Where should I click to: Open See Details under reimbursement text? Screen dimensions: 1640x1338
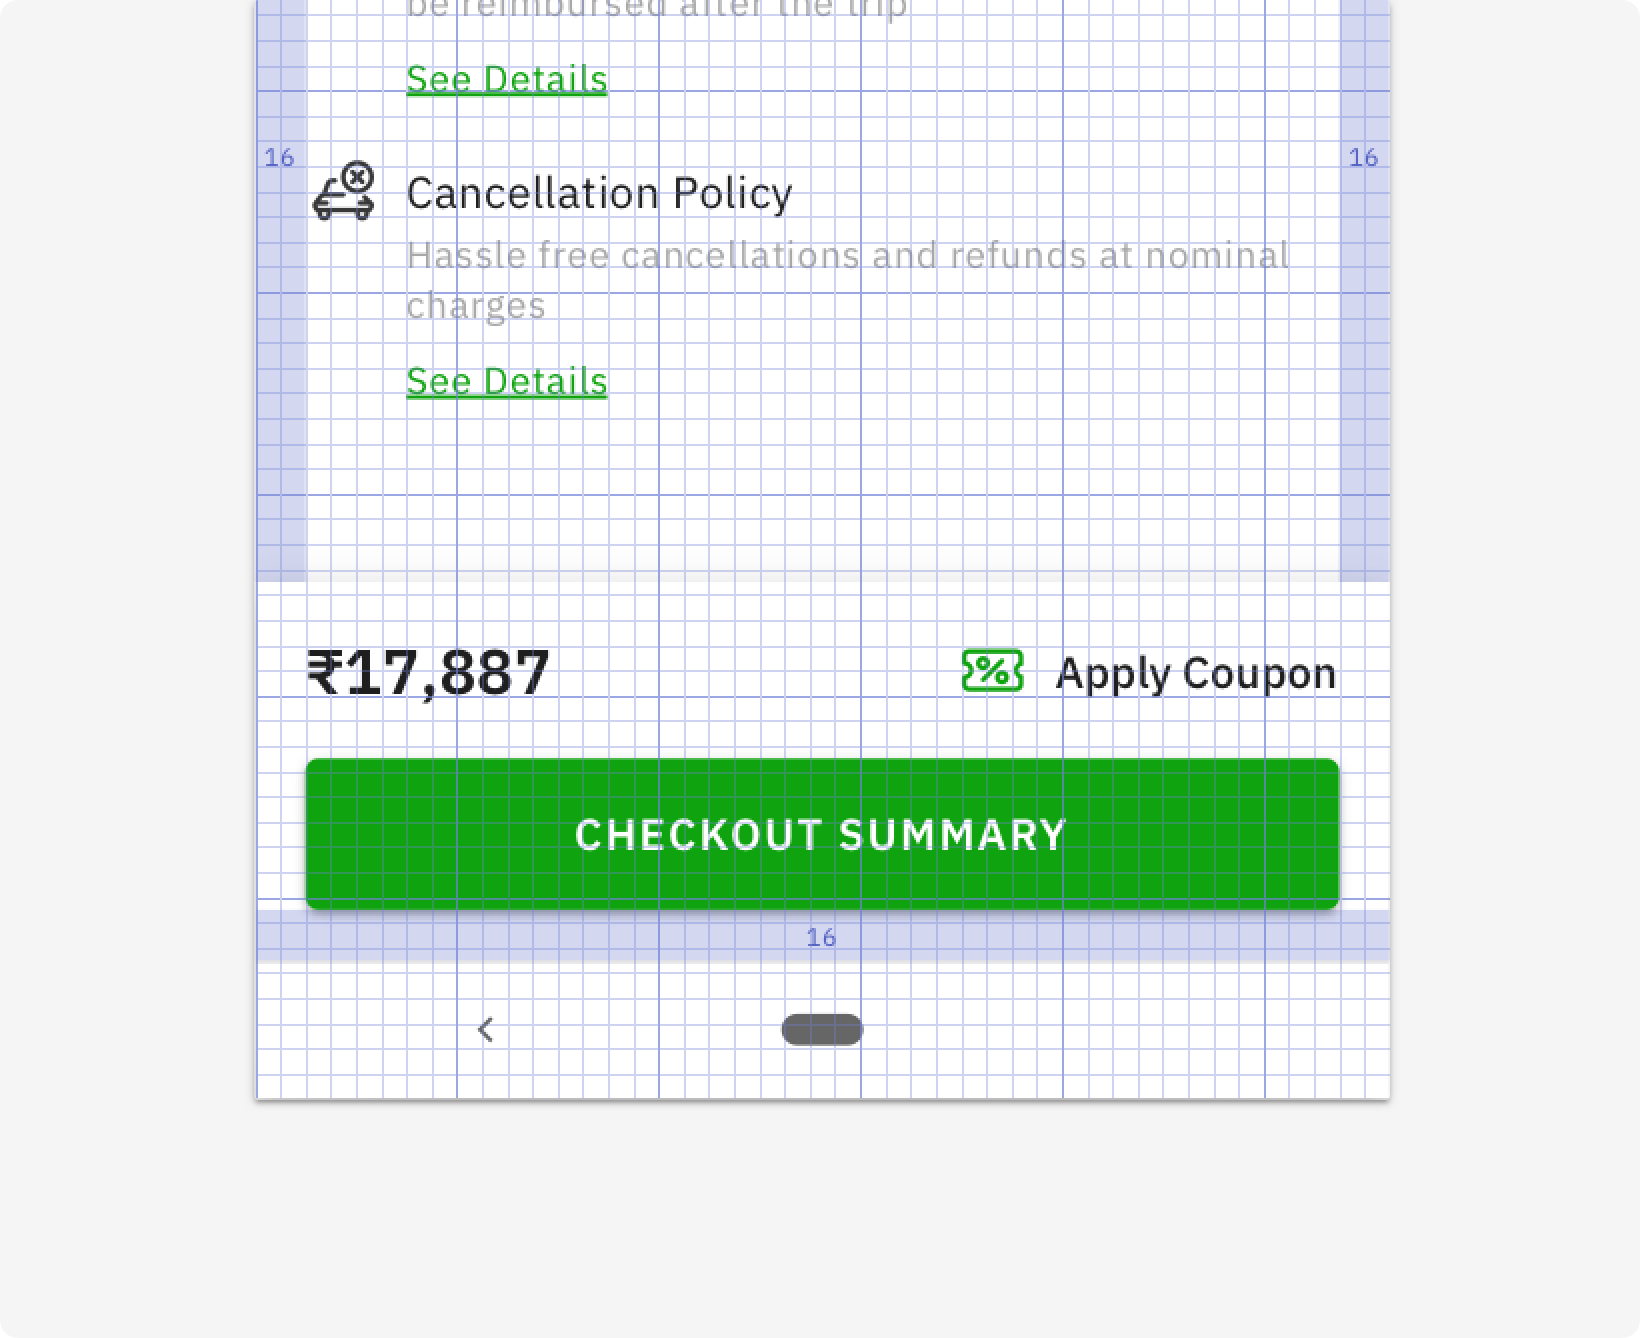[x=507, y=79]
